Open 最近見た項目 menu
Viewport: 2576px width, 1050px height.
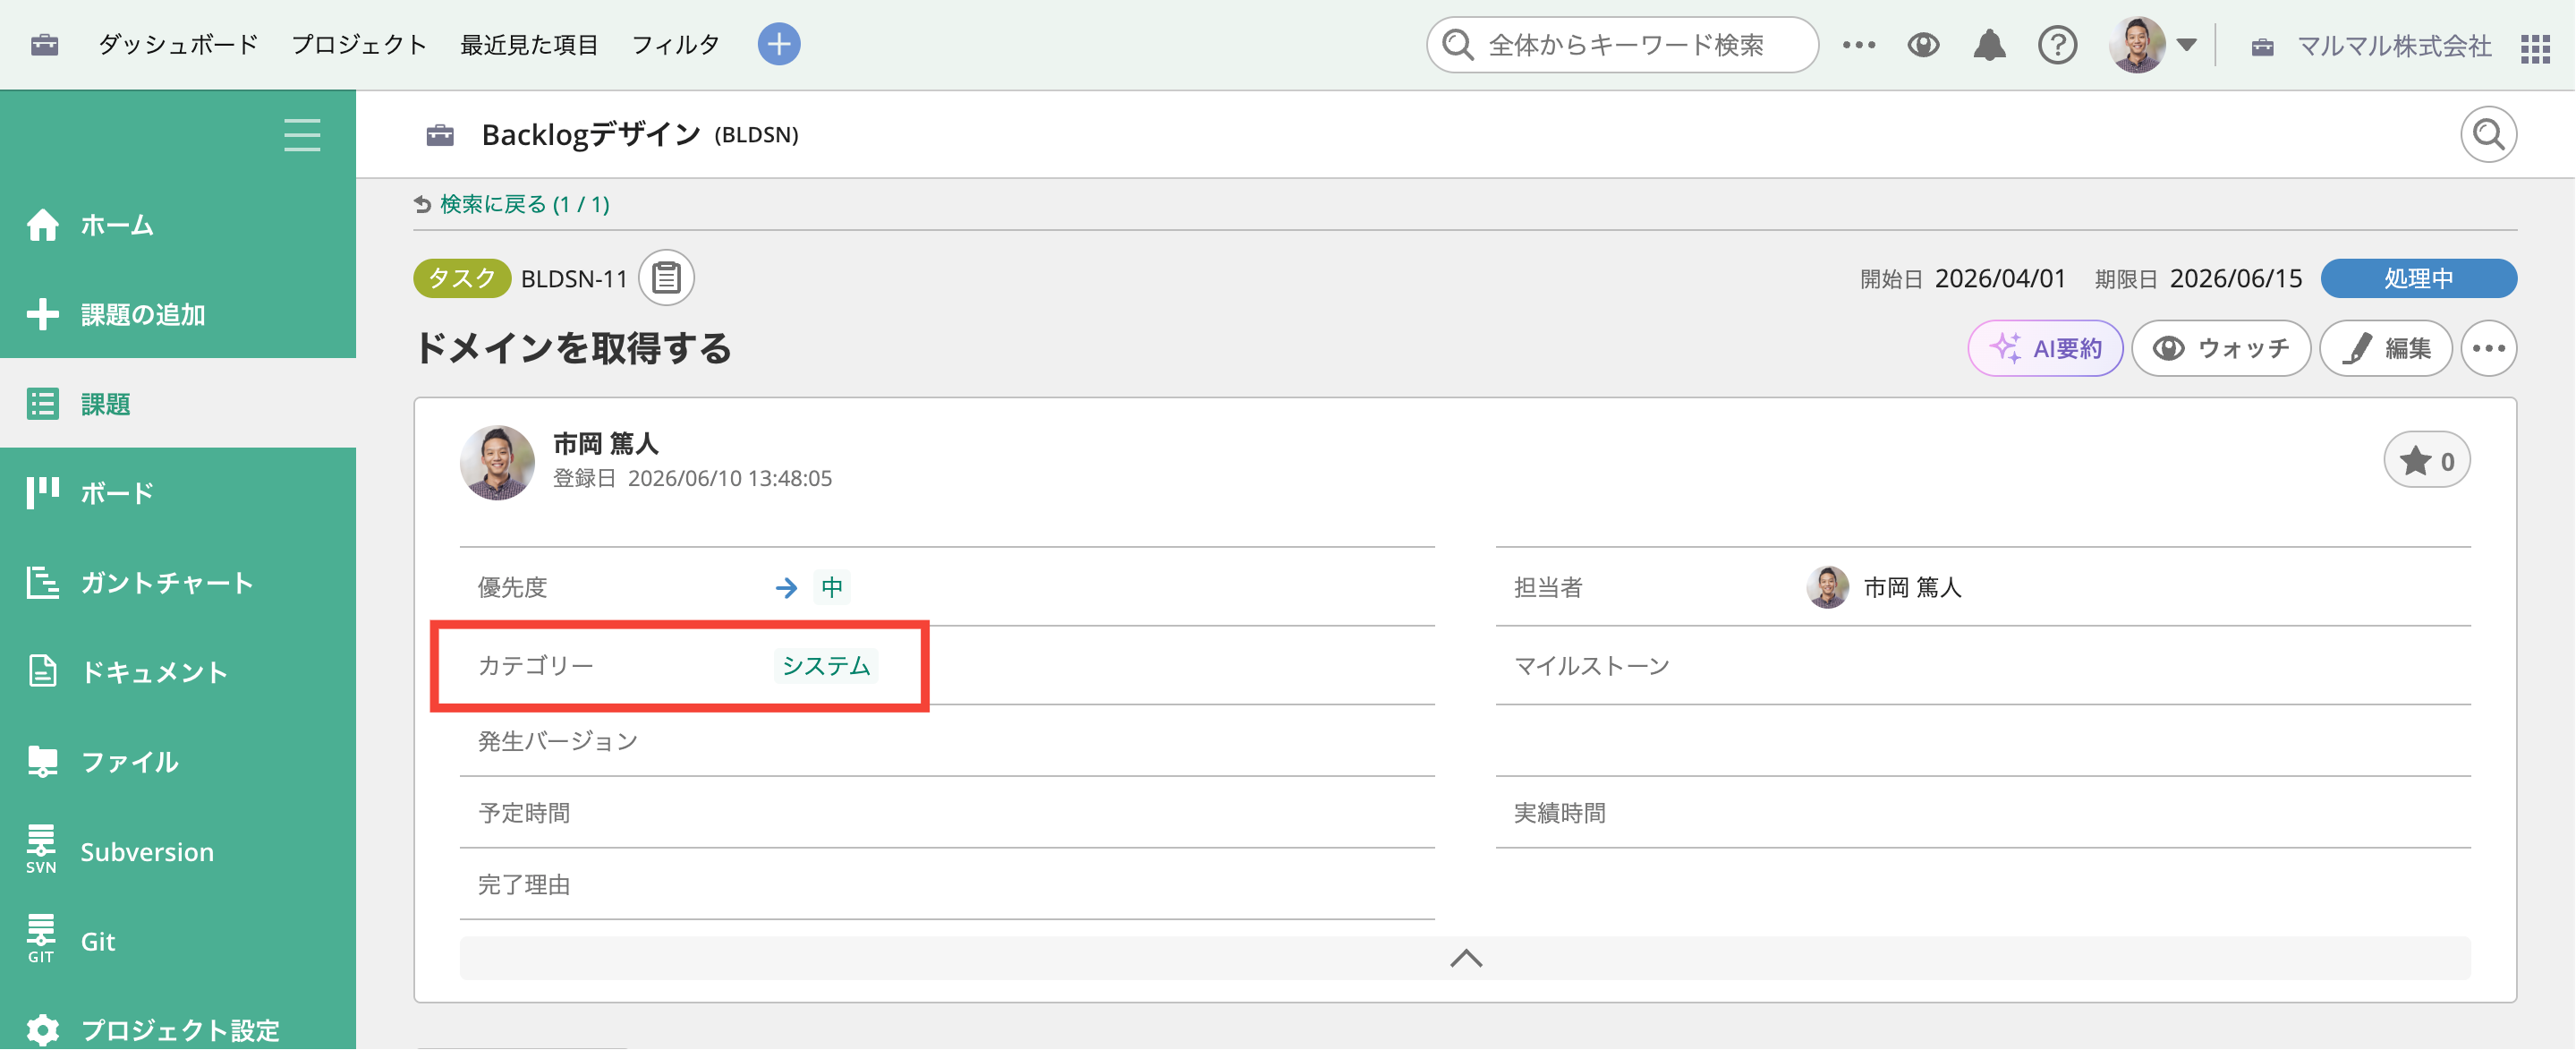[529, 45]
